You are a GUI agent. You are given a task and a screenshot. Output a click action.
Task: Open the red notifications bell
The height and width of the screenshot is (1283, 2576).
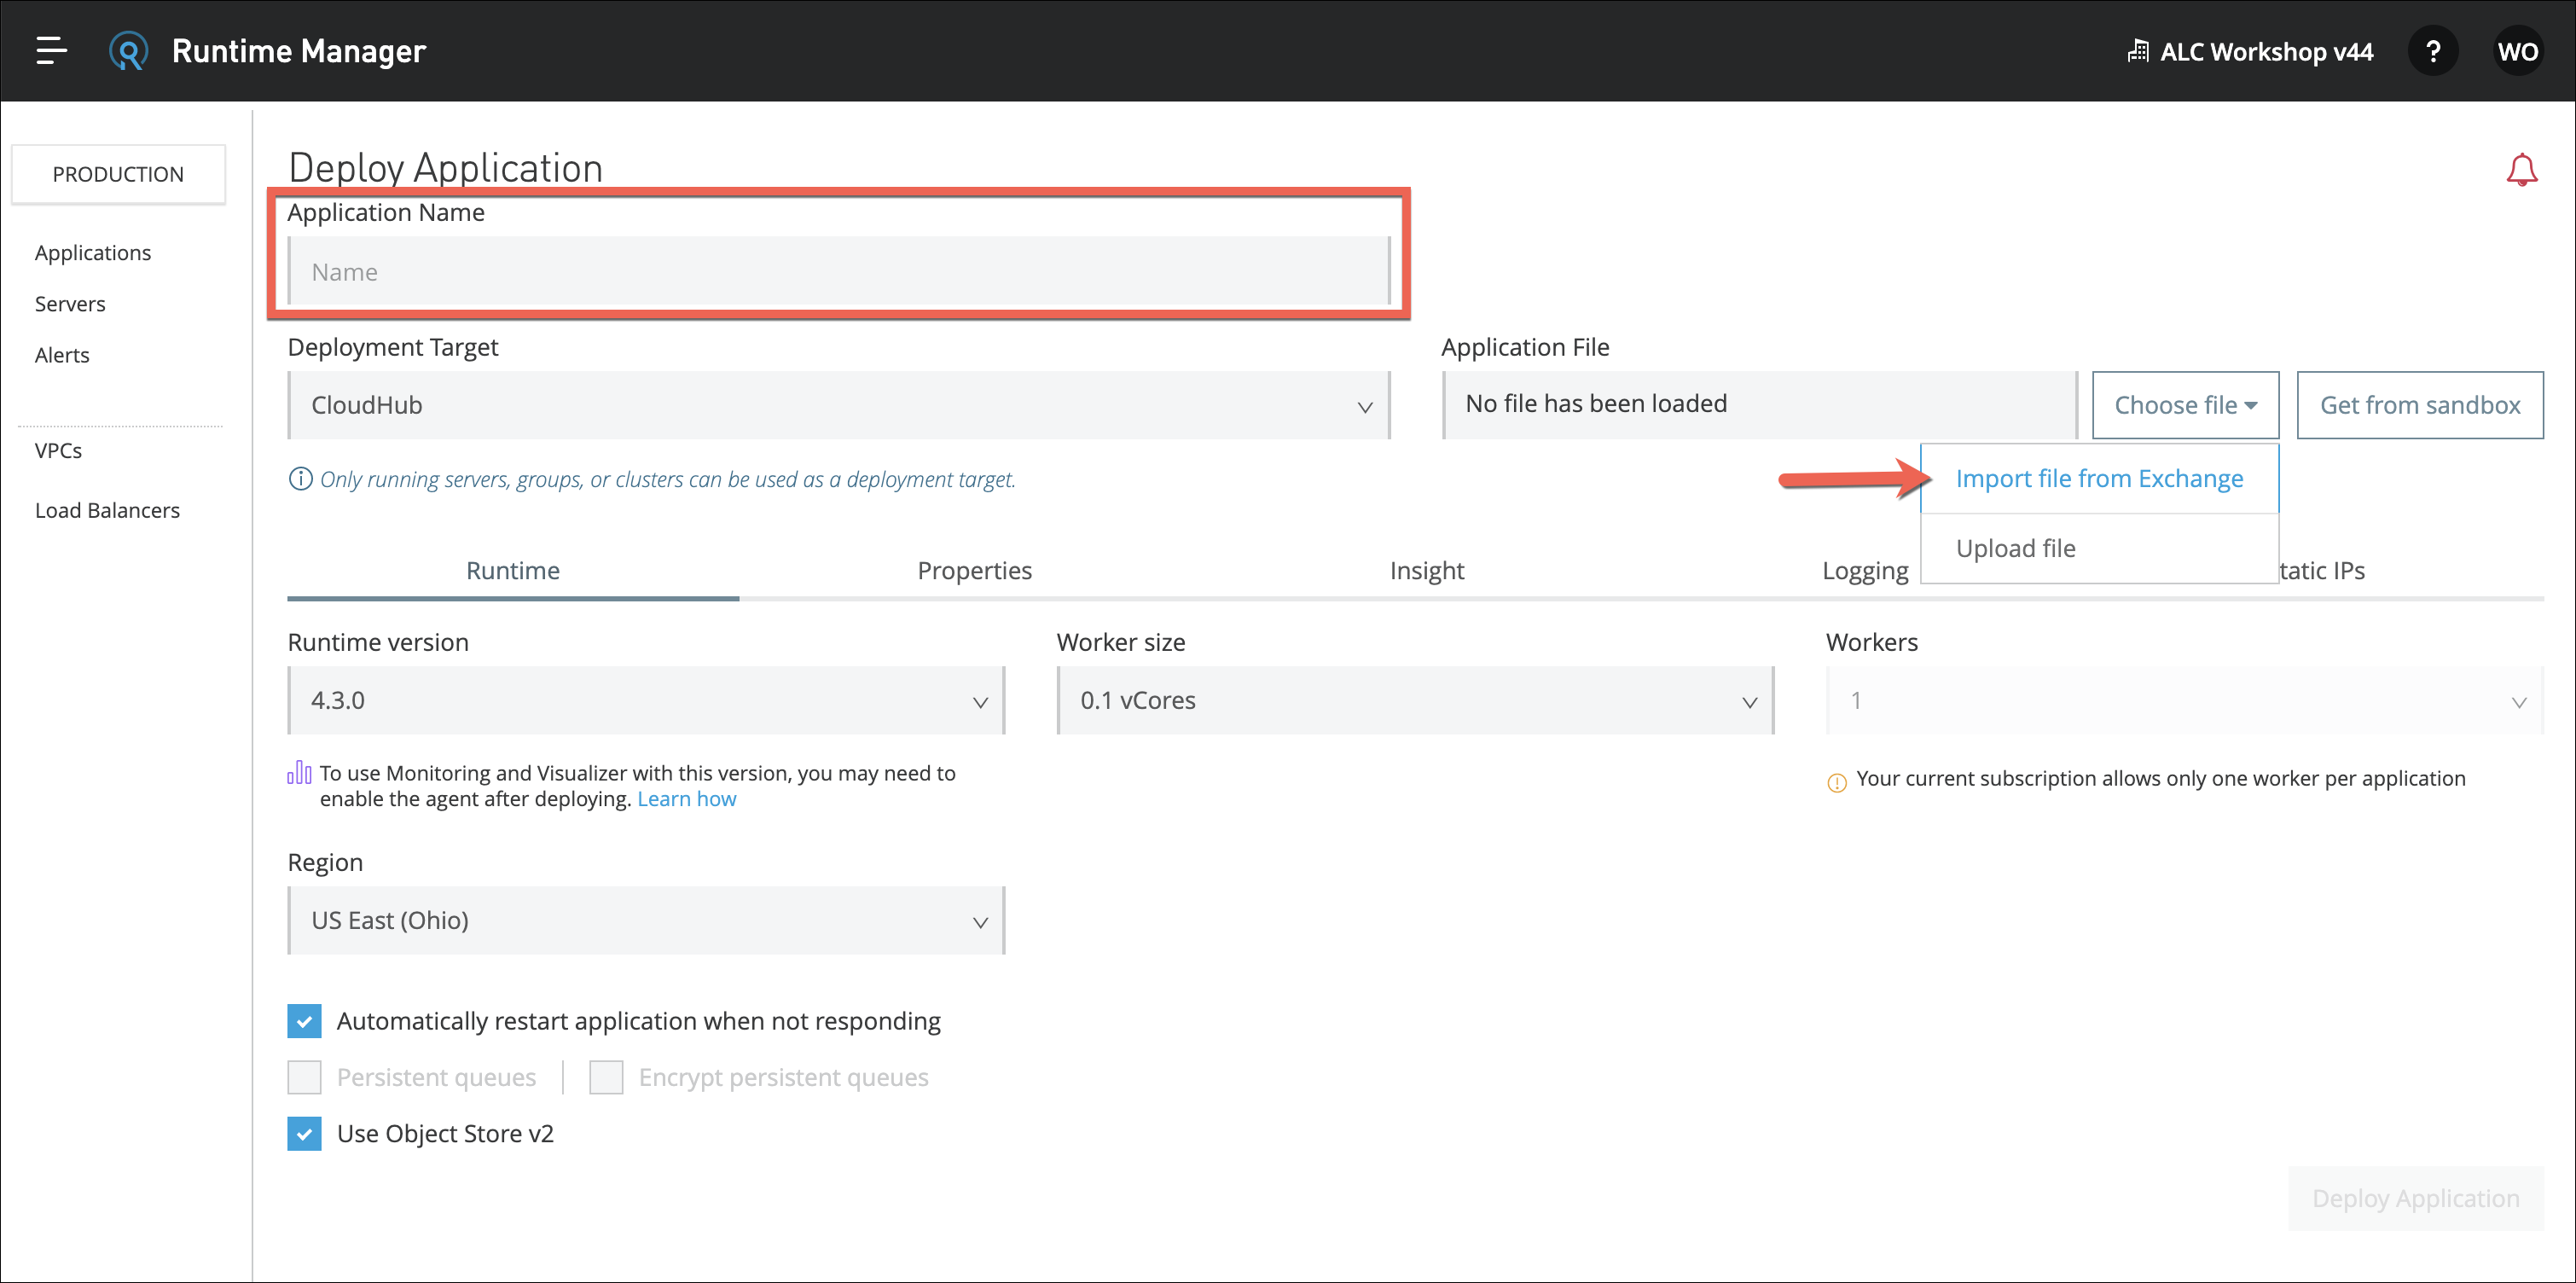[x=2521, y=170]
